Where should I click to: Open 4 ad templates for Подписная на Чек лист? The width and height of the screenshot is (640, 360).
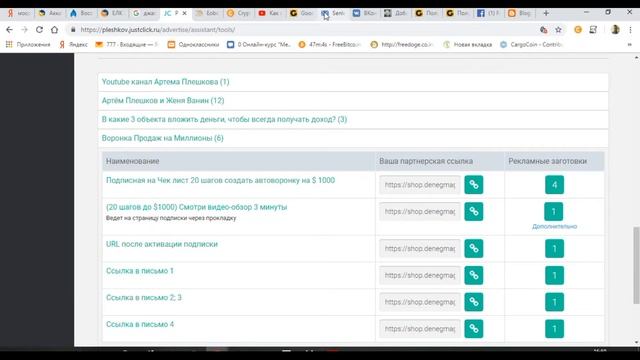554,184
